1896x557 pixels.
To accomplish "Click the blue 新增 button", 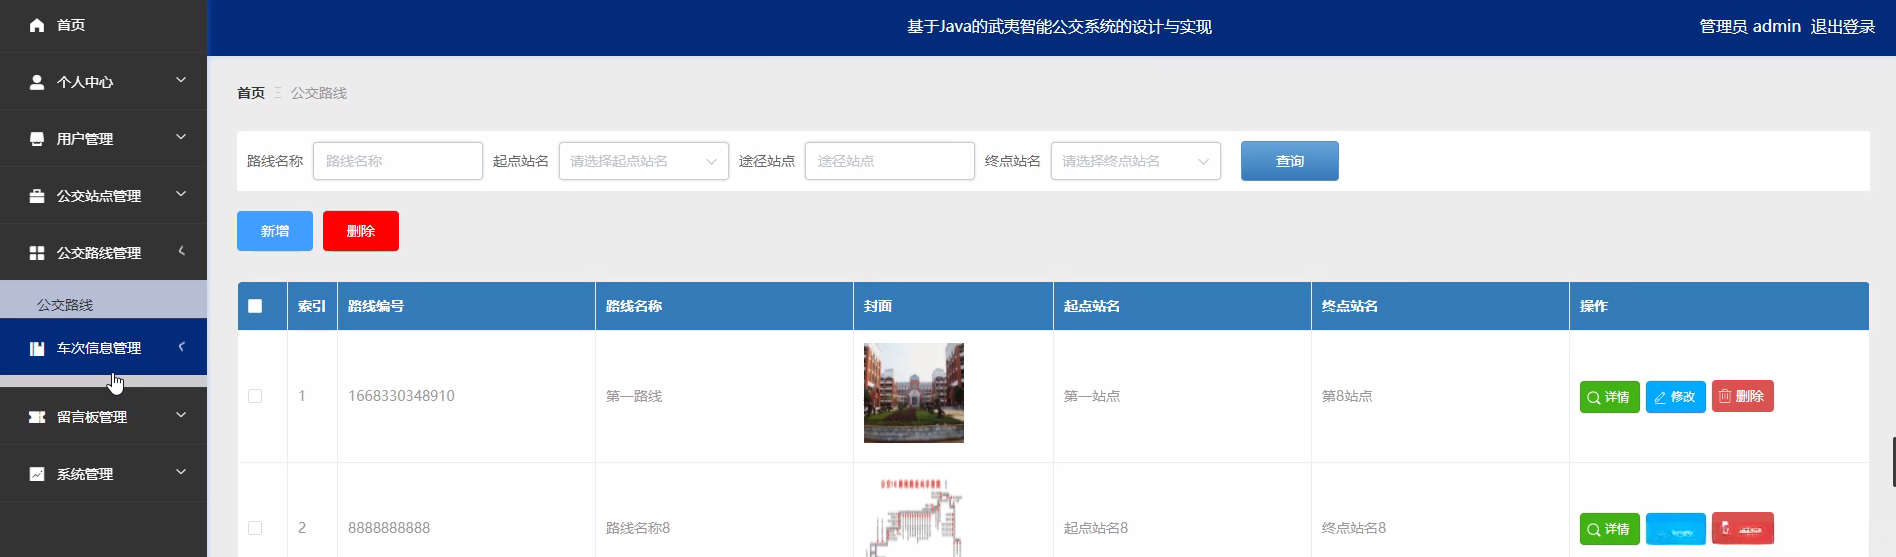I will [x=275, y=231].
